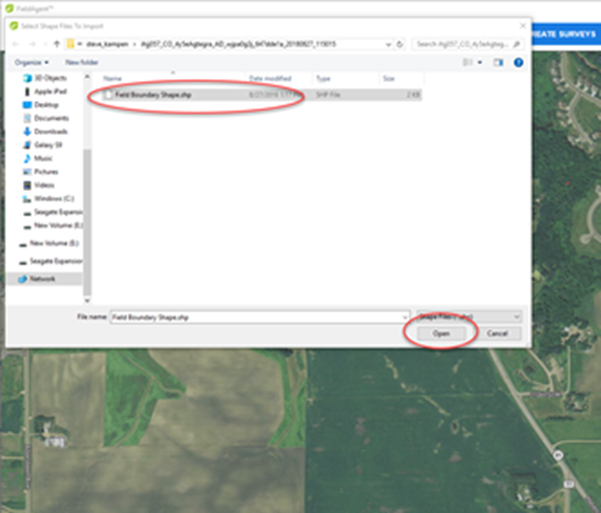
Task: Toggle the preview pane icon
Action: pyautogui.click(x=500, y=62)
